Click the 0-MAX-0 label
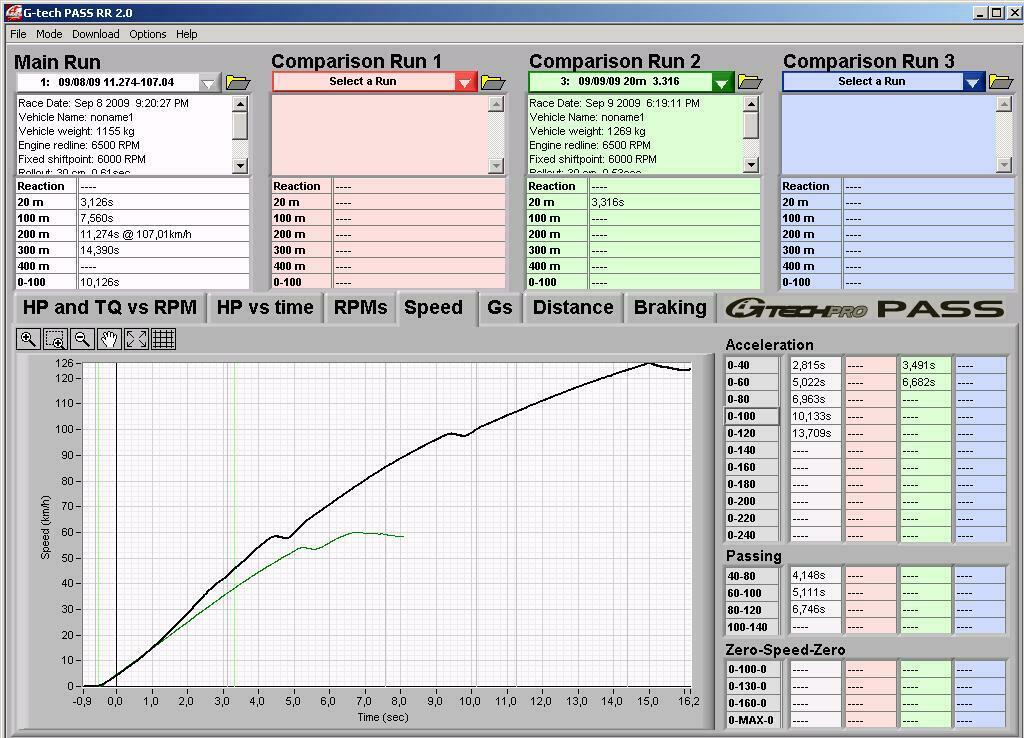The height and width of the screenshot is (738, 1024). point(752,720)
